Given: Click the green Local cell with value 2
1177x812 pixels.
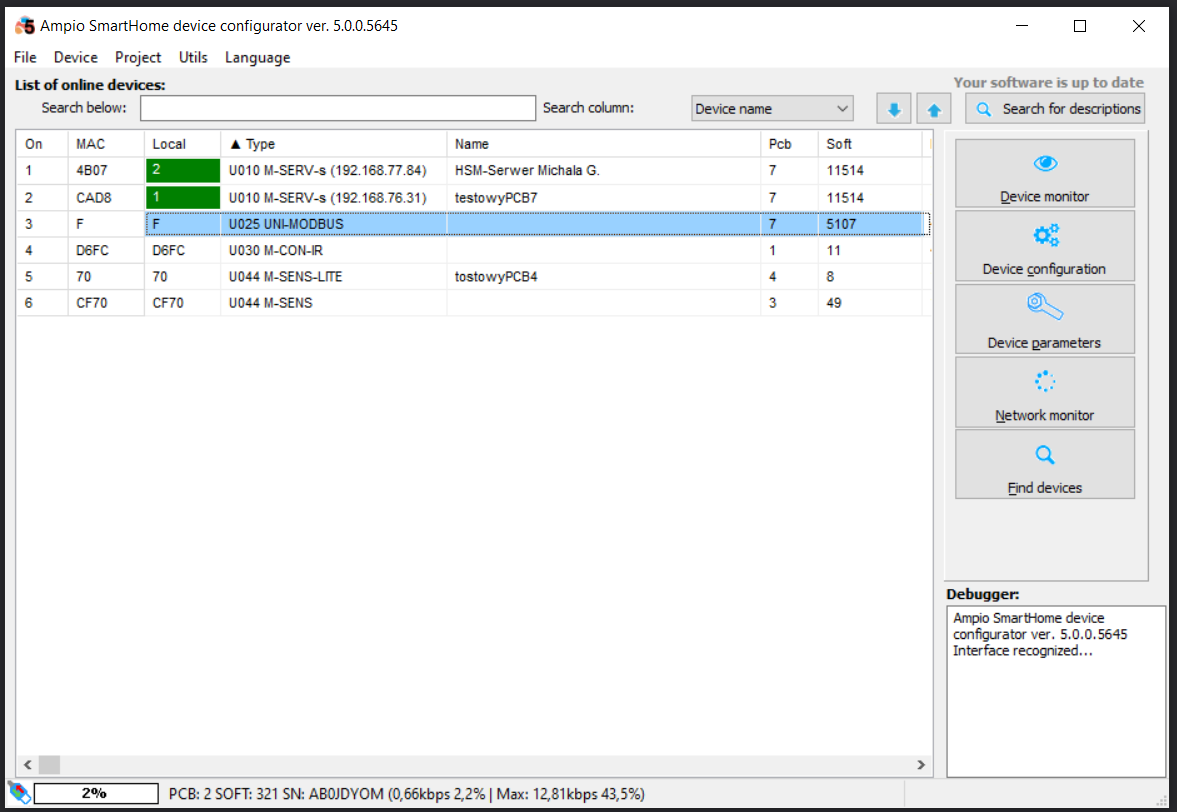Looking at the screenshot, I should pyautogui.click(x=182, y=170).
